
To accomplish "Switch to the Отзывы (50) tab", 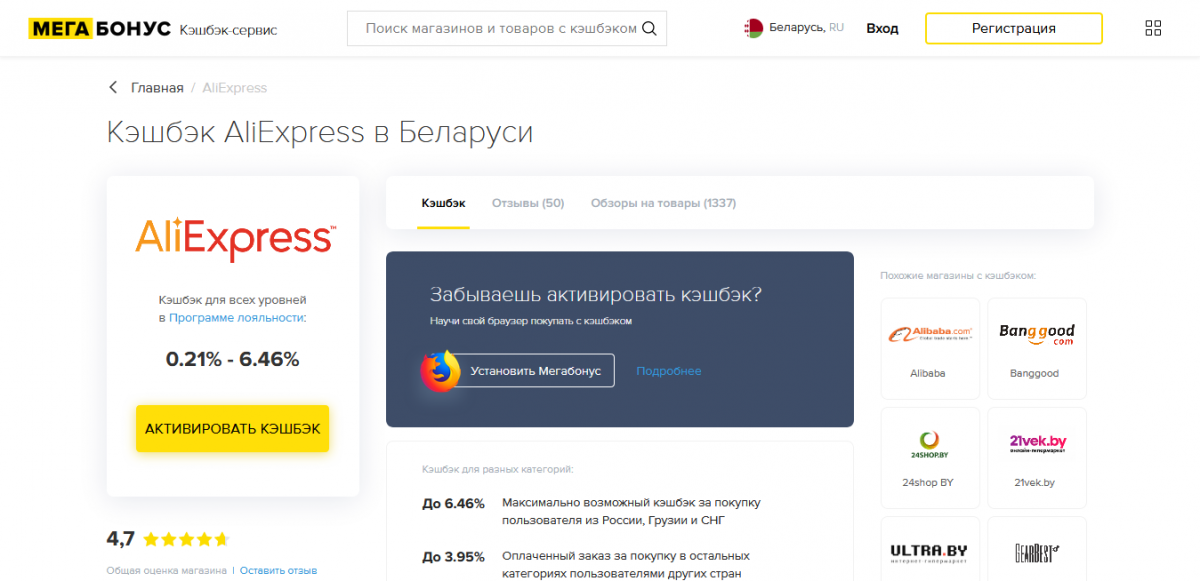I will tap(528, 203).
